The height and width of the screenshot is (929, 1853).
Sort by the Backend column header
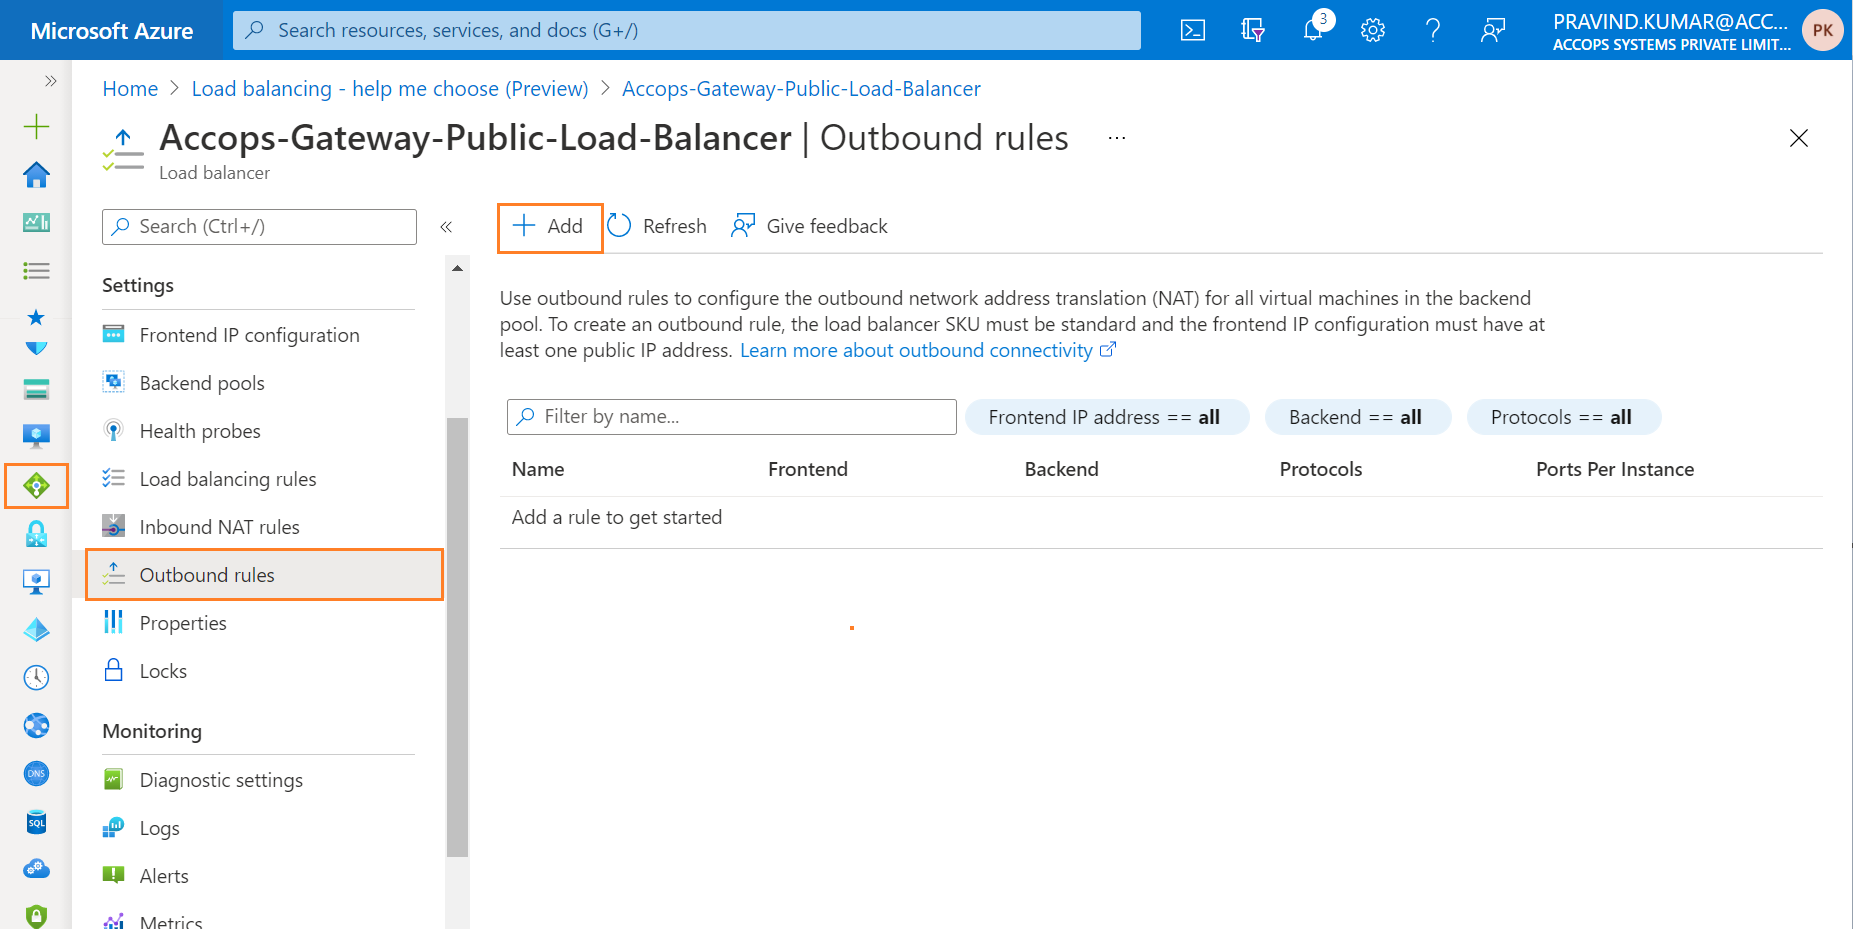[1061, 470]
